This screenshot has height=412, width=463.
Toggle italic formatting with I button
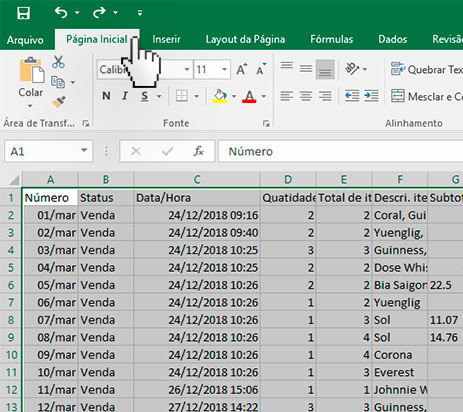pyautogui.click(x=125, y=96)
